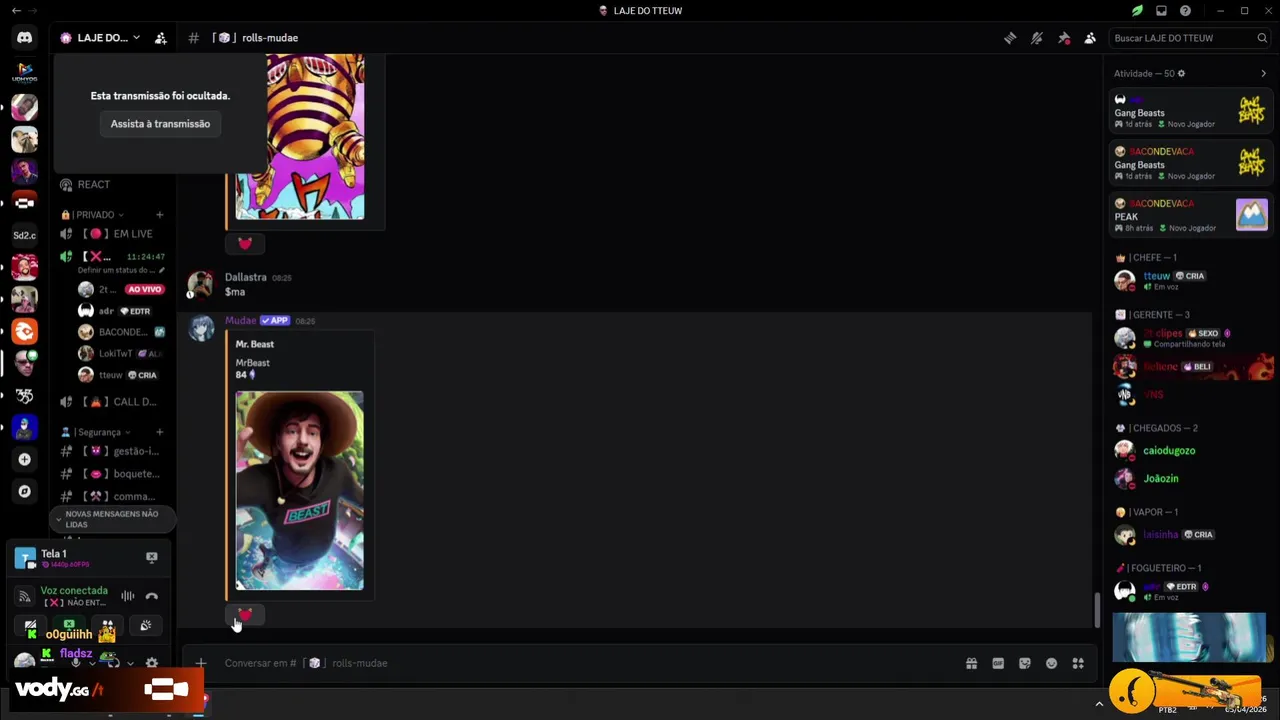Add channel to PRIVADO category plus icon
Viewport: 1280px width, 720px height.
159,215
